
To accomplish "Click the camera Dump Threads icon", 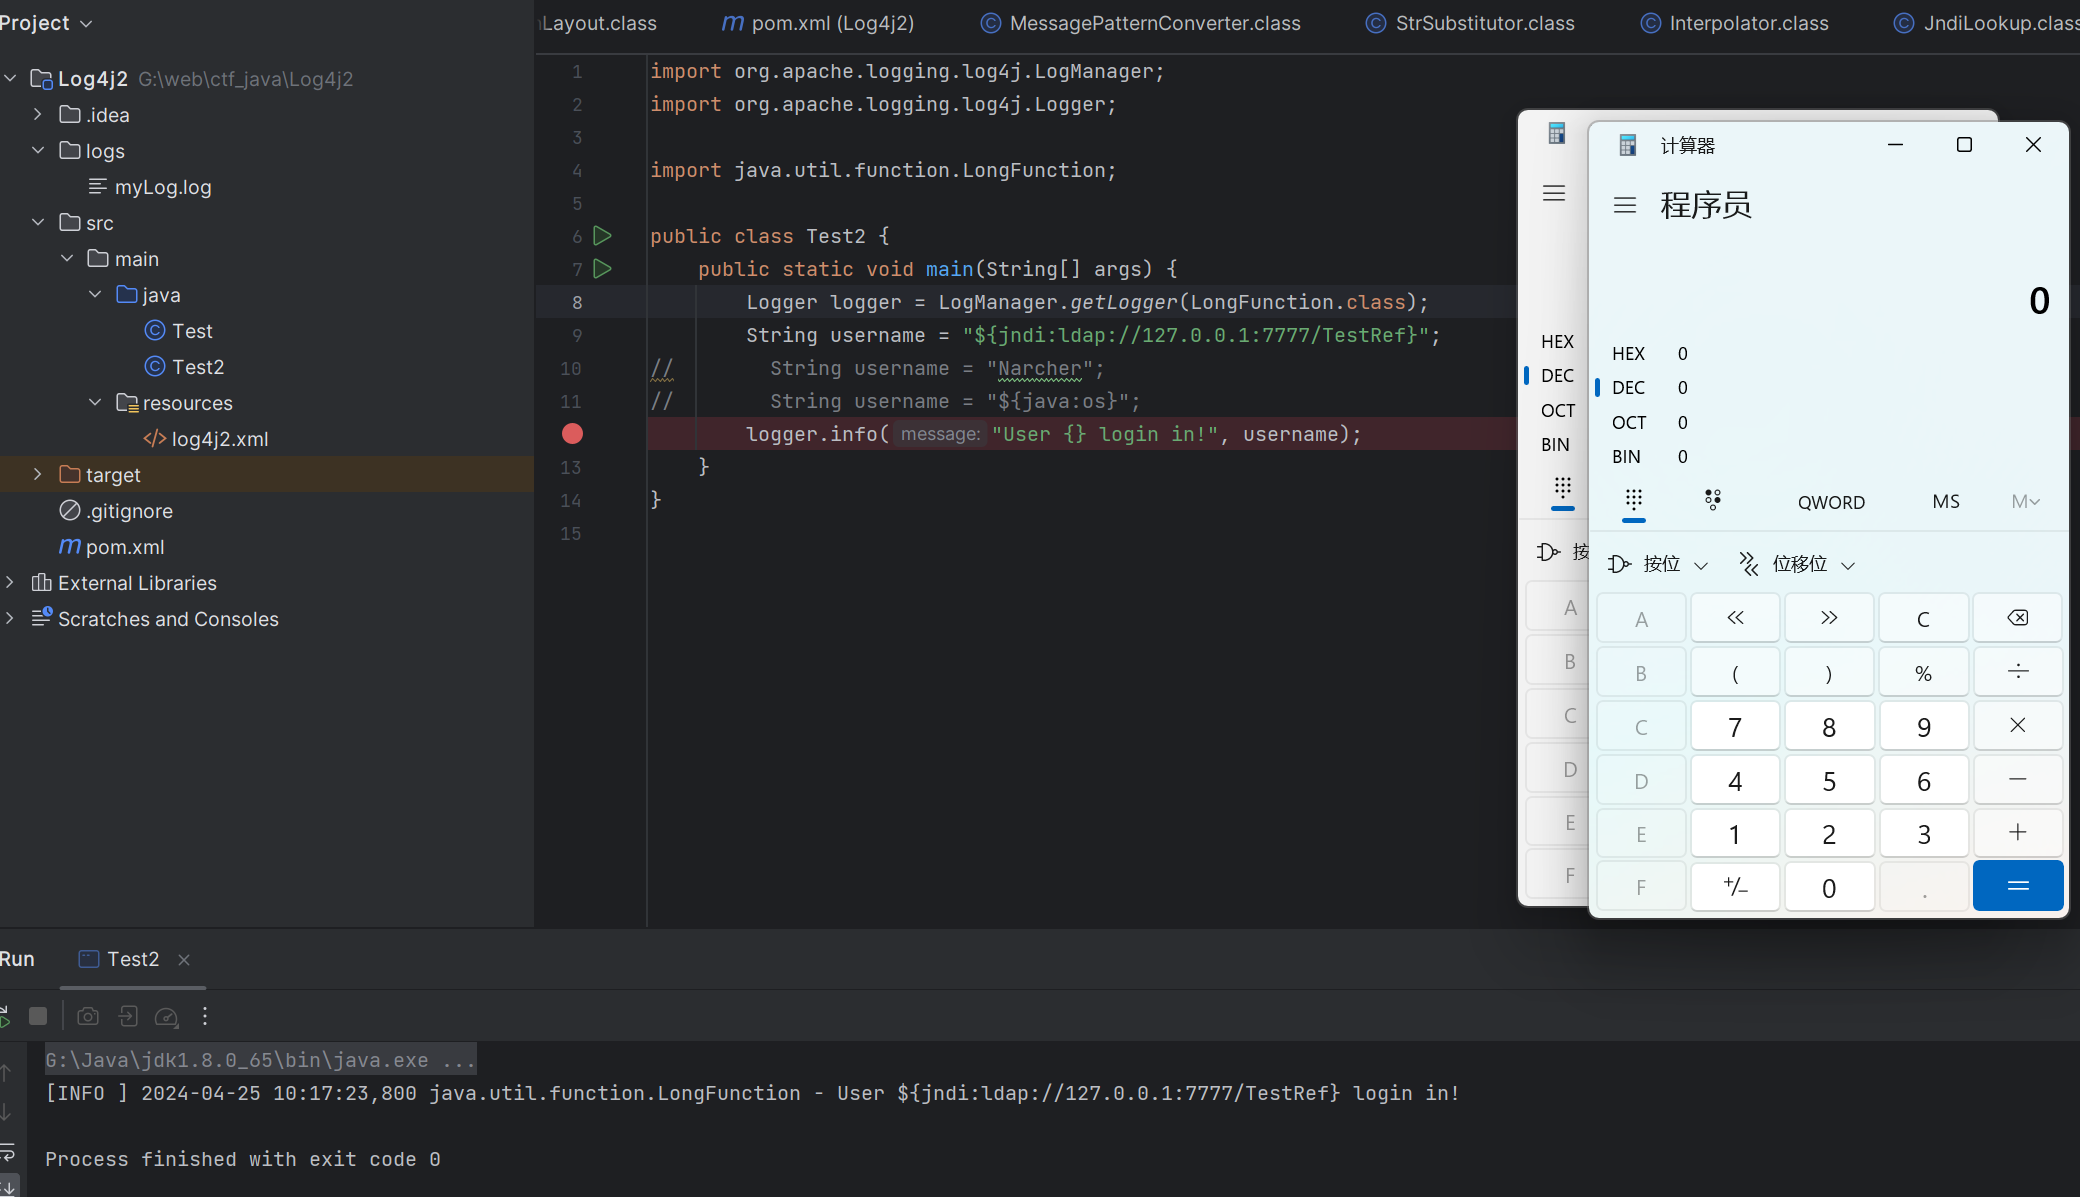I will click(x=88, y=1016).
